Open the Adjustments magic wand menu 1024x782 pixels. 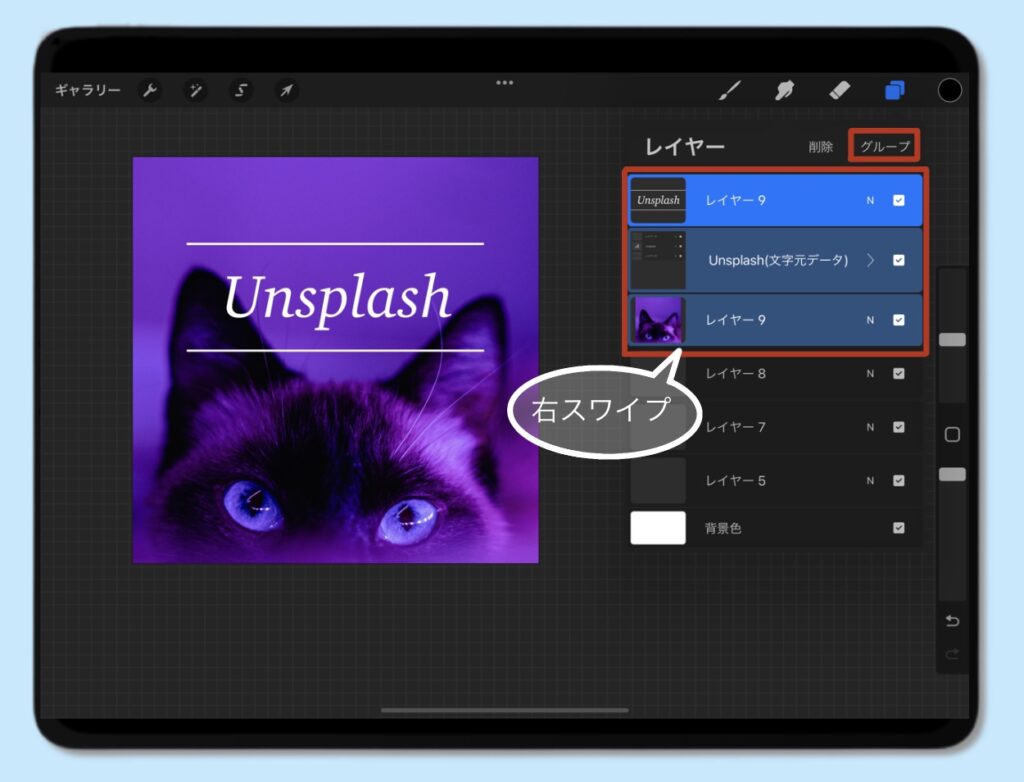[195, 90]
